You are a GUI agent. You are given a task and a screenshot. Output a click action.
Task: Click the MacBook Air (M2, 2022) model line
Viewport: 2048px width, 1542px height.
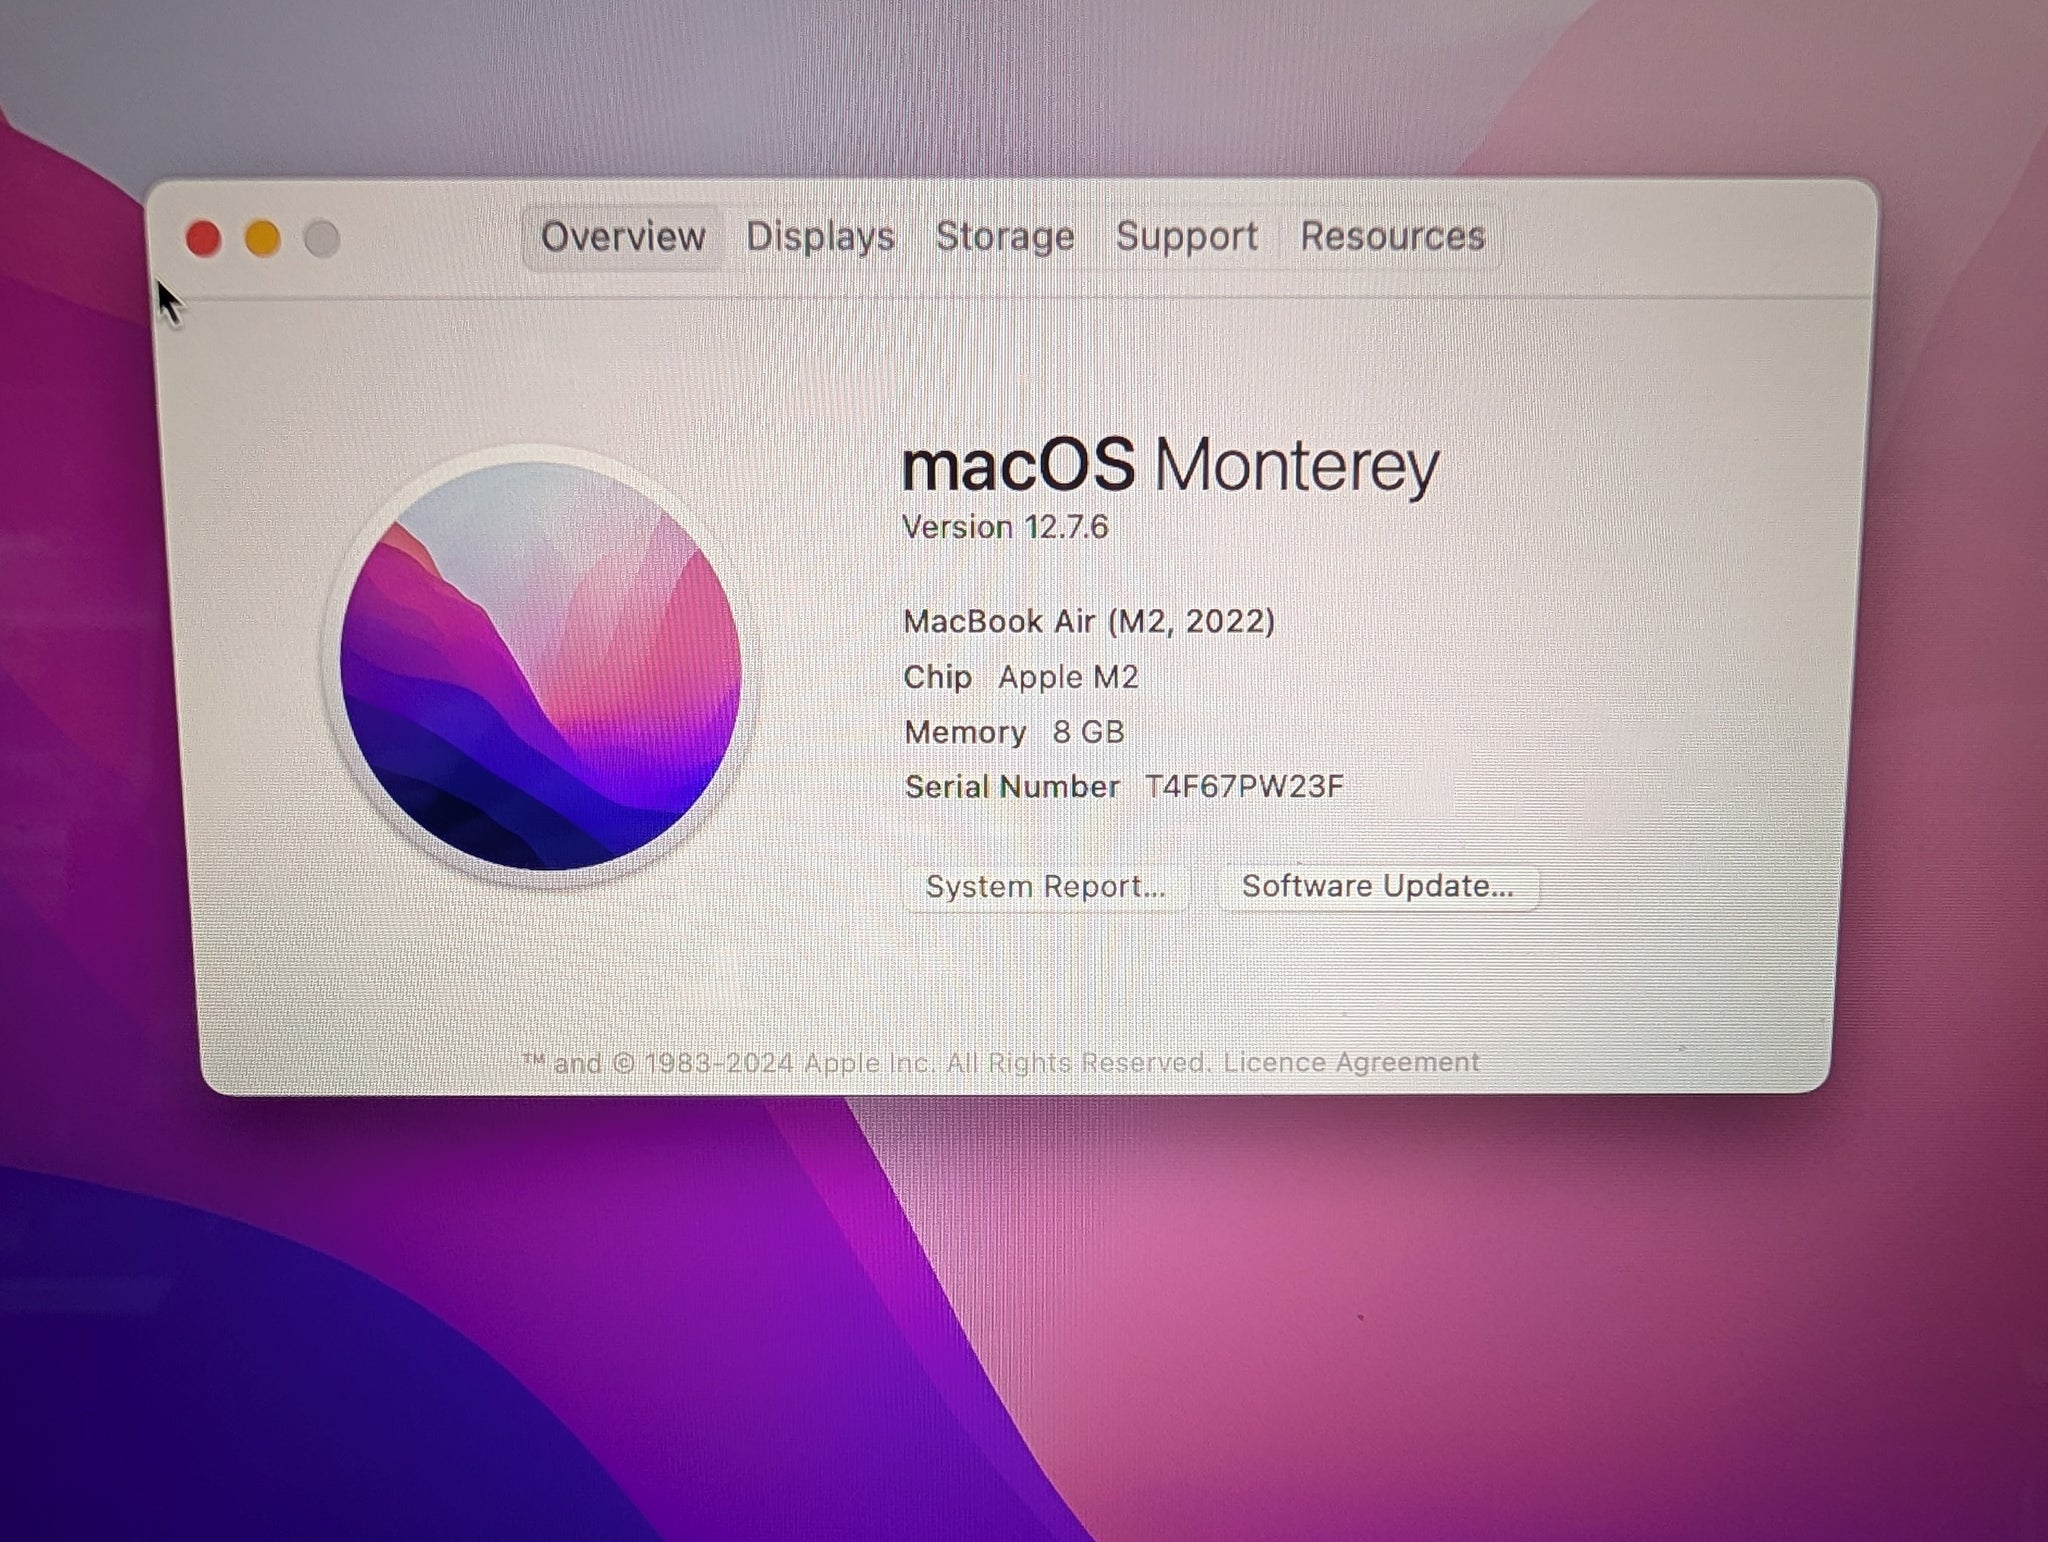(1089, 622)
